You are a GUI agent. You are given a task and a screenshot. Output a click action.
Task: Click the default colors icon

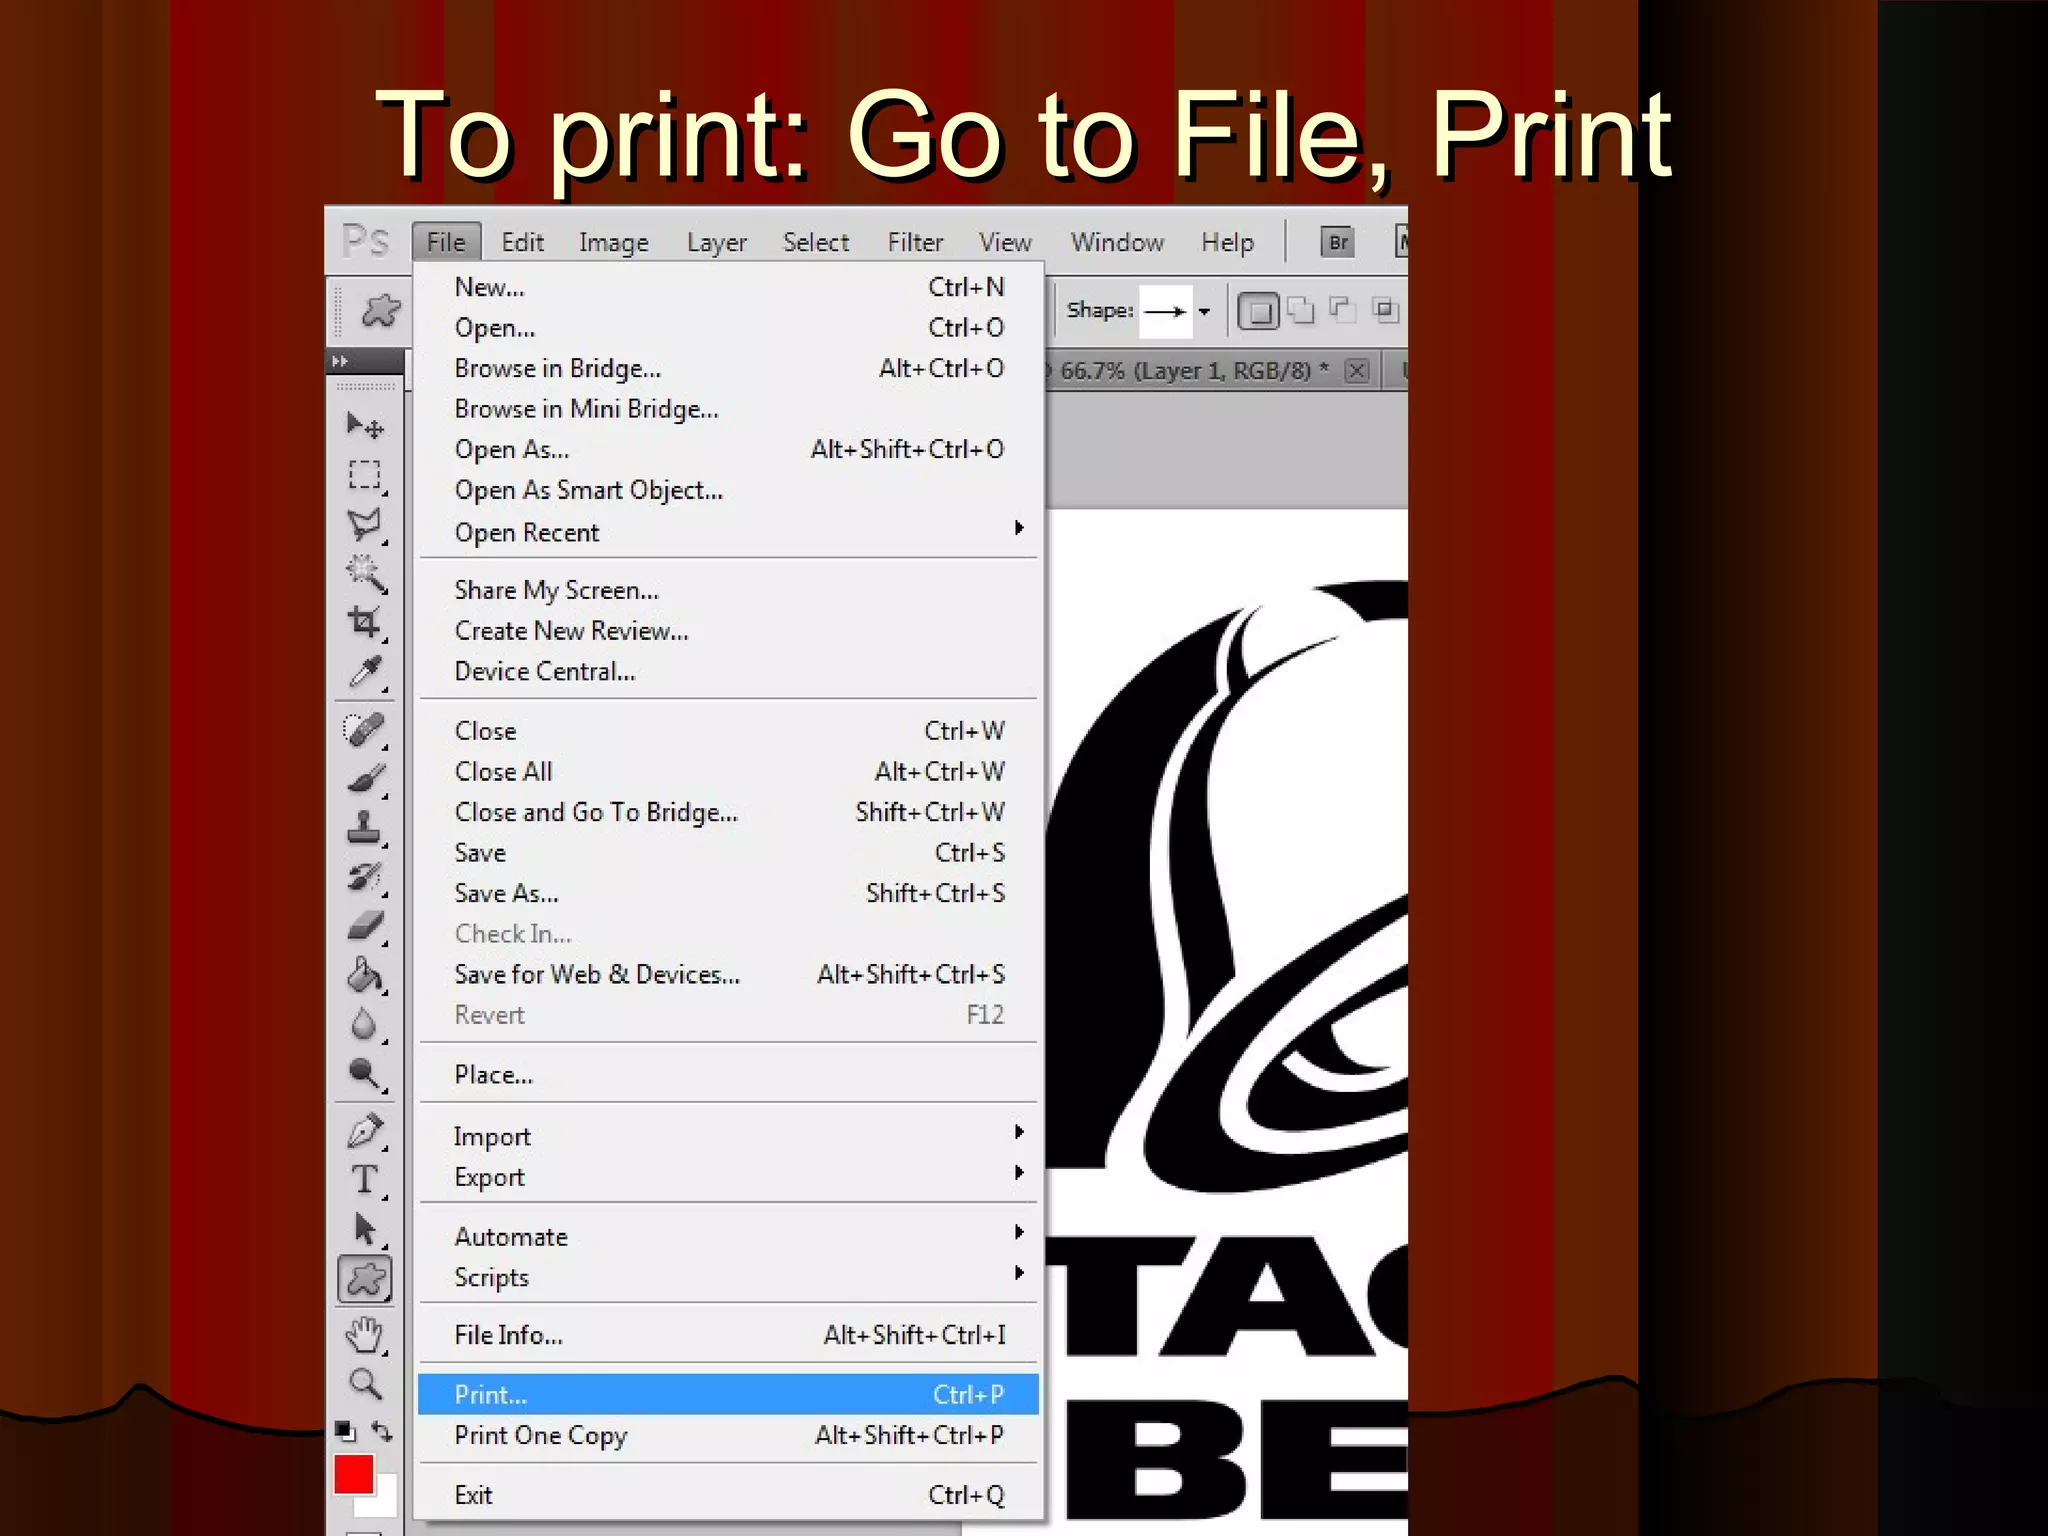[x=345, y=1431]
